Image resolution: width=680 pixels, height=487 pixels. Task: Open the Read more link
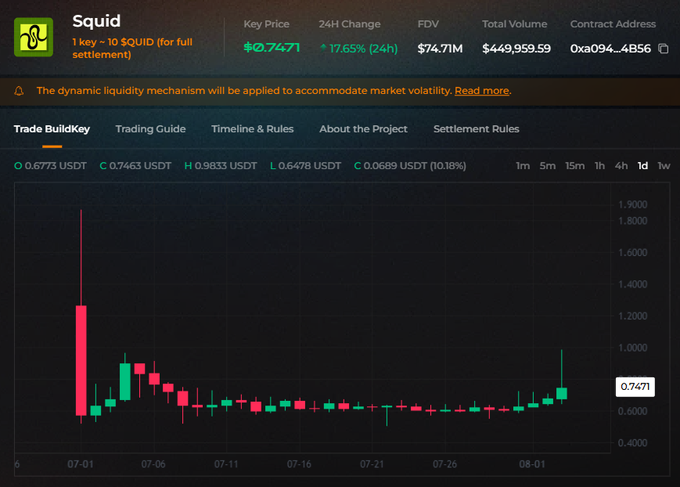coord(482,91)
